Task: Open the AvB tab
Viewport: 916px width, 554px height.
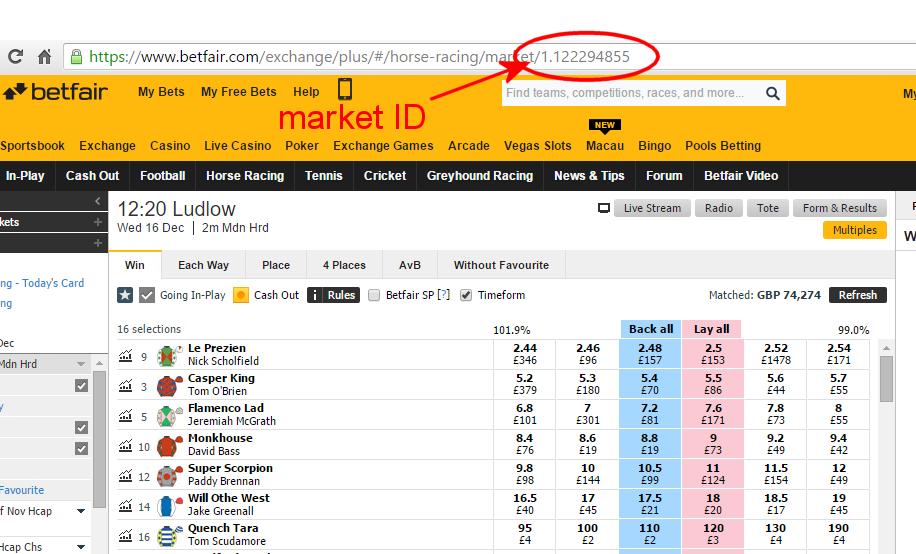Action: 410,265
